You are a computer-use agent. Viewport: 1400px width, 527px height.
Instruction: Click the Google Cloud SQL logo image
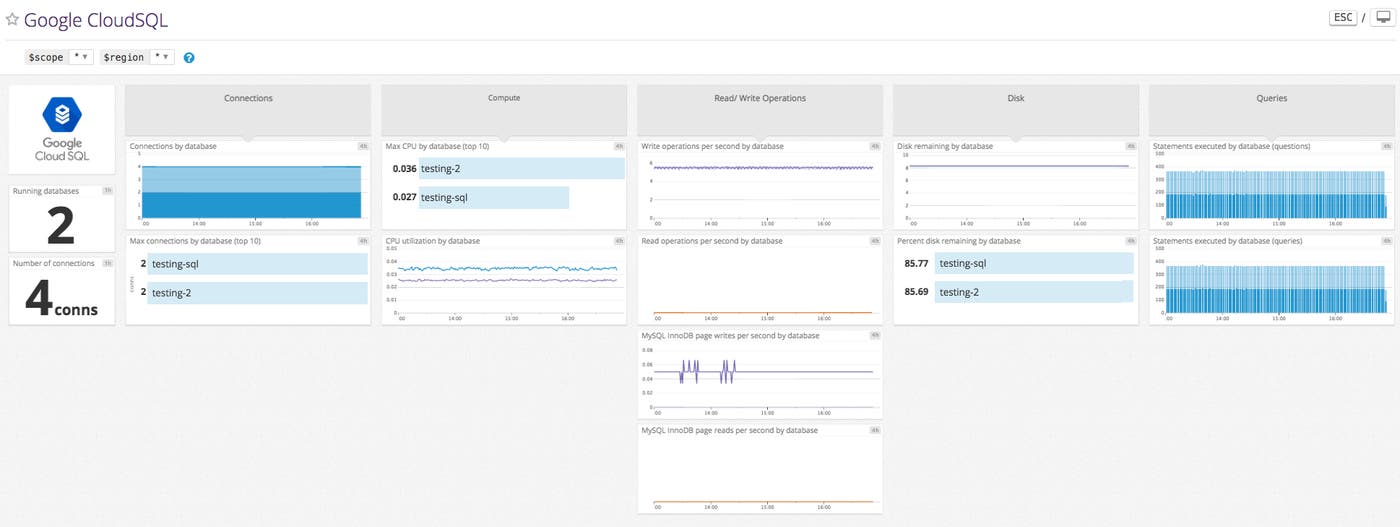coord(62,129)
